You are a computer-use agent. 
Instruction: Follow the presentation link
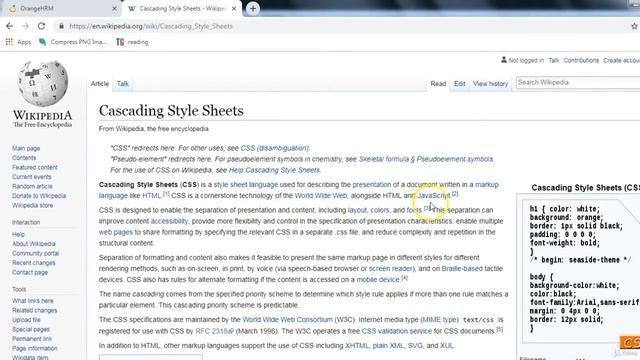pyautogui.click(x=371, y=184)
